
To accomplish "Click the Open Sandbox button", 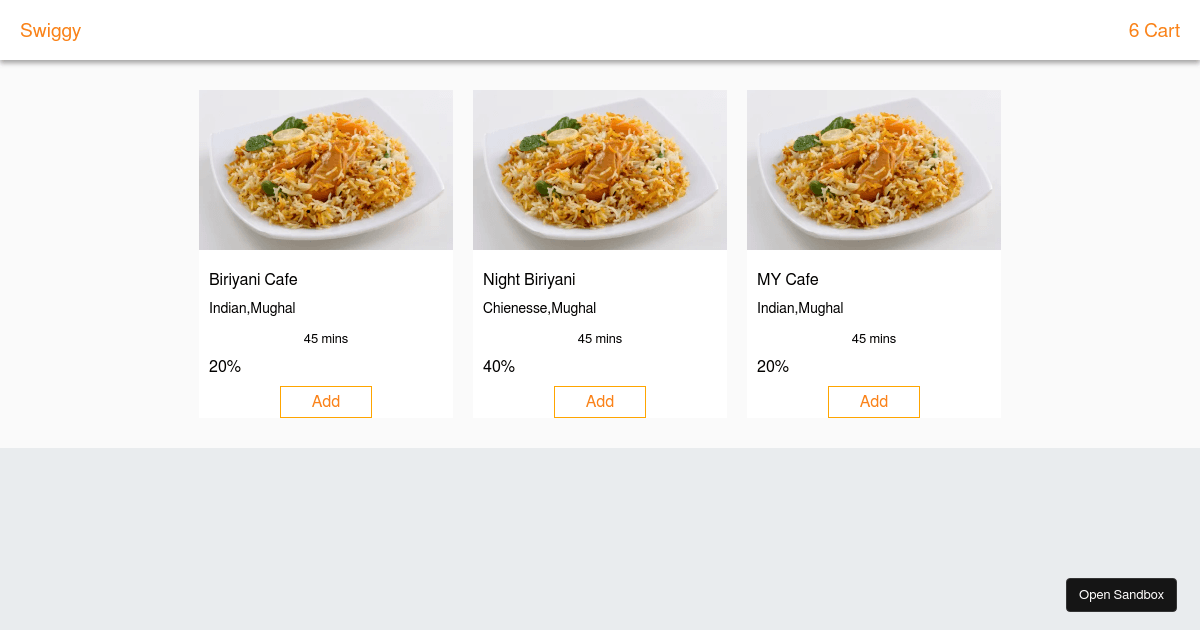I will coord(1121,594).
